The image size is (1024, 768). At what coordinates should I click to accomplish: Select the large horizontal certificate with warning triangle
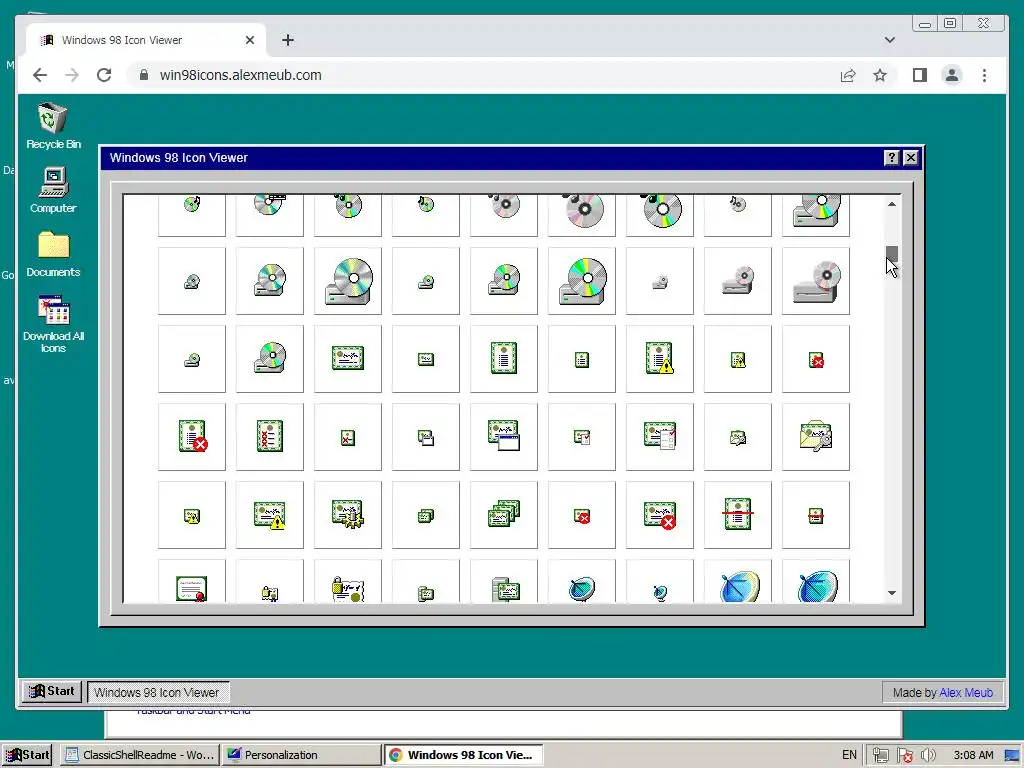coord(270,515)
